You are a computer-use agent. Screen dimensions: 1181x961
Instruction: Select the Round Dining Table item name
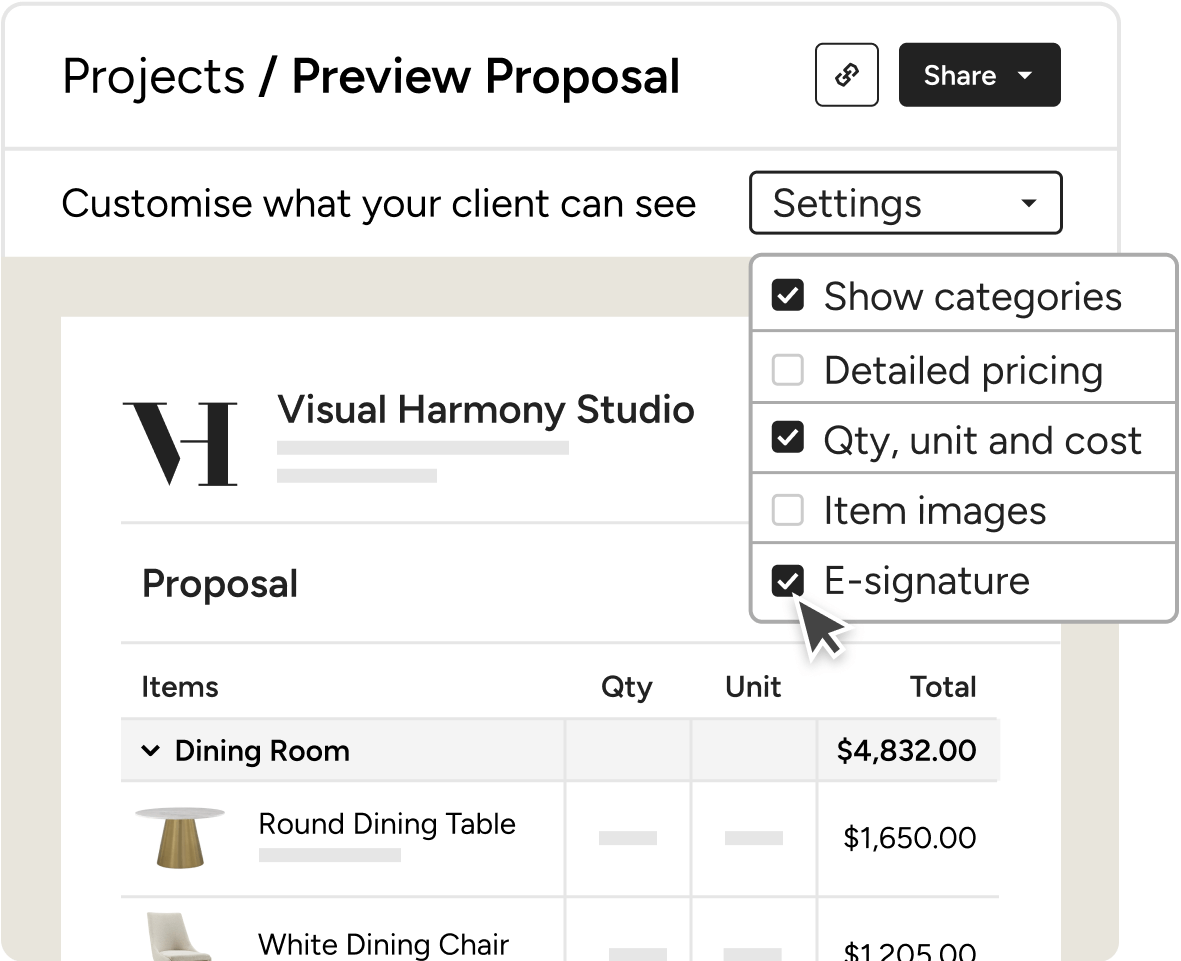(387, 824)
